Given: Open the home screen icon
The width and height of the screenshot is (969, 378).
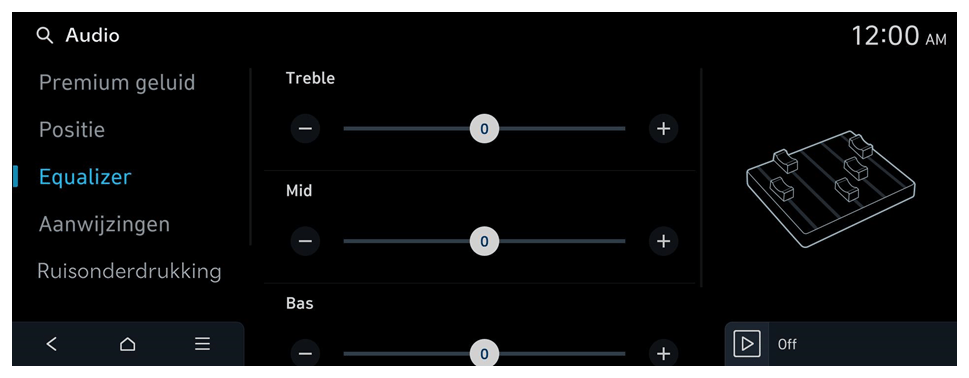Looking at the screenshot, I should click(127, 344).
